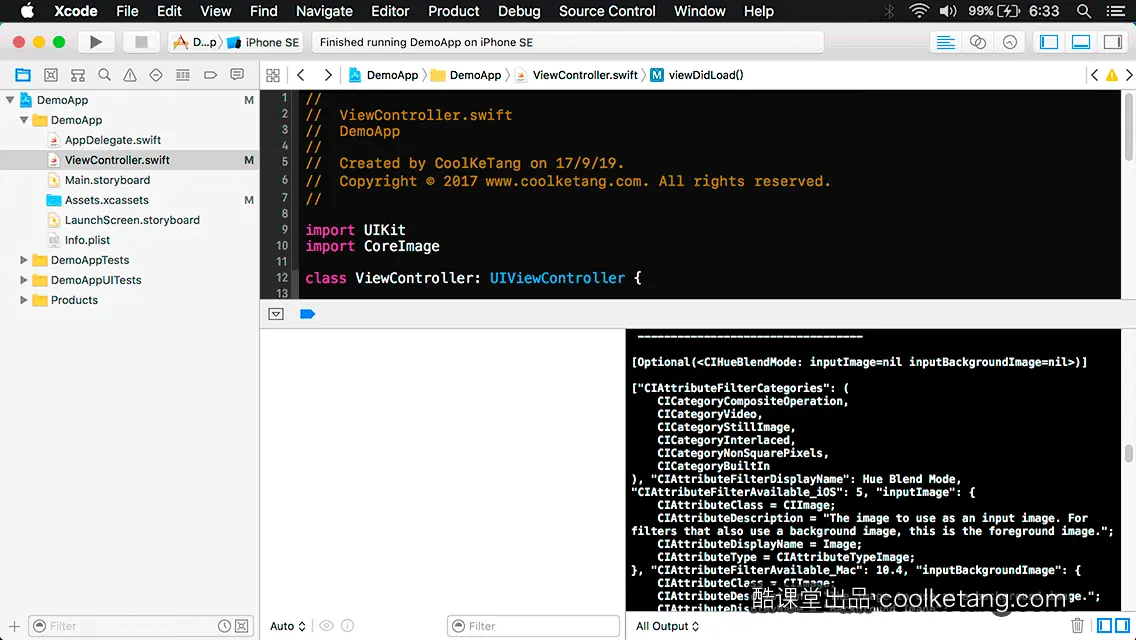This screenshot has width=1136, height=640.
Task: Switch to the Standard editor
Action: (945, 42)
